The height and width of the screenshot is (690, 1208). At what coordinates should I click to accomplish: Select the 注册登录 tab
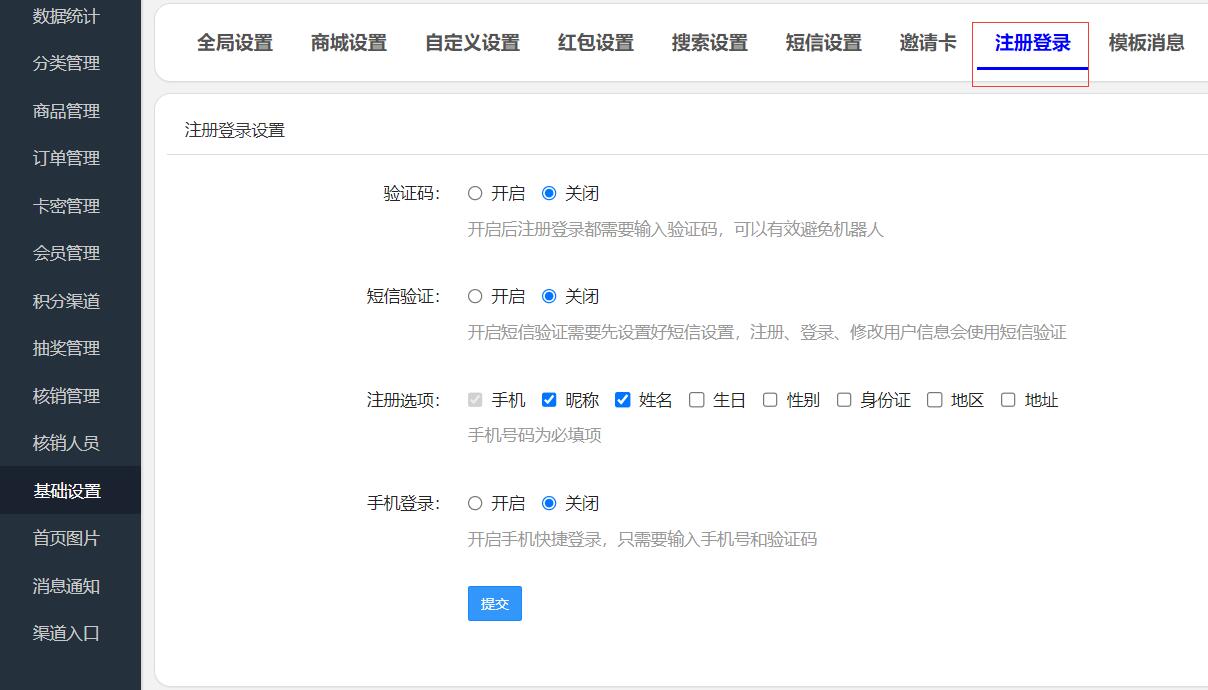pyautogui.click(x=1033, y=43)
